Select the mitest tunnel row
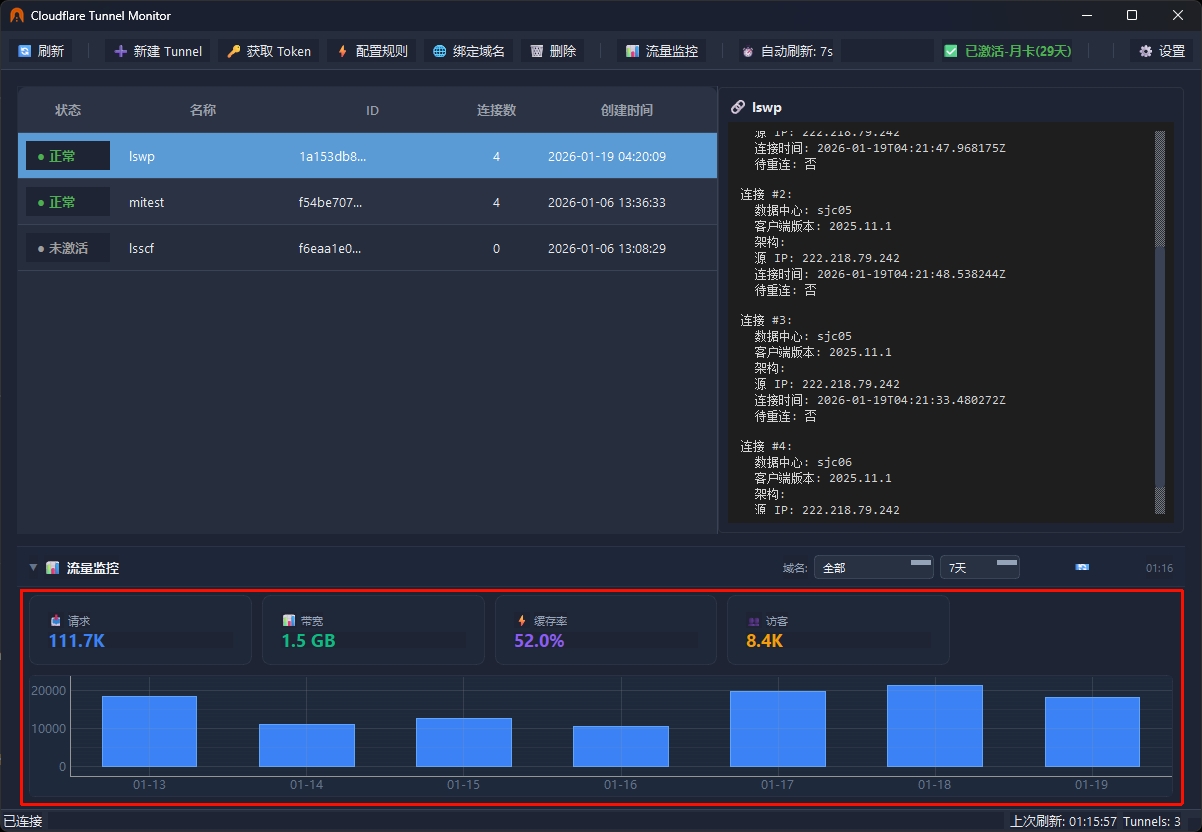 [x=367, y=202]
